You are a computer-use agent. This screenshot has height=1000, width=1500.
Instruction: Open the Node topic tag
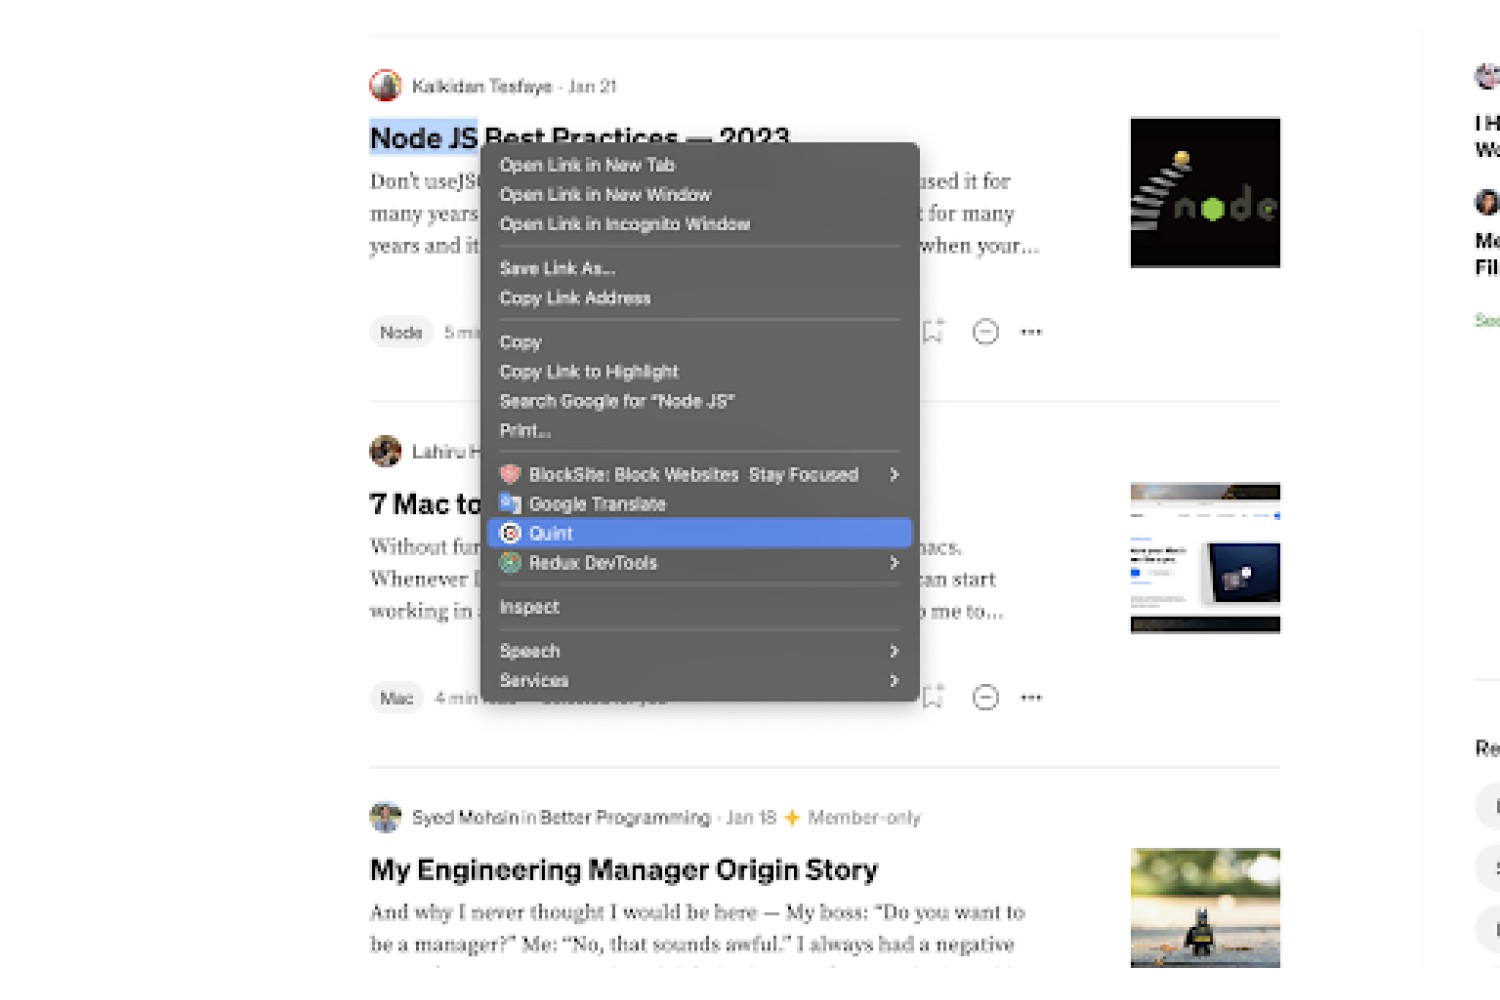[401, 332]
